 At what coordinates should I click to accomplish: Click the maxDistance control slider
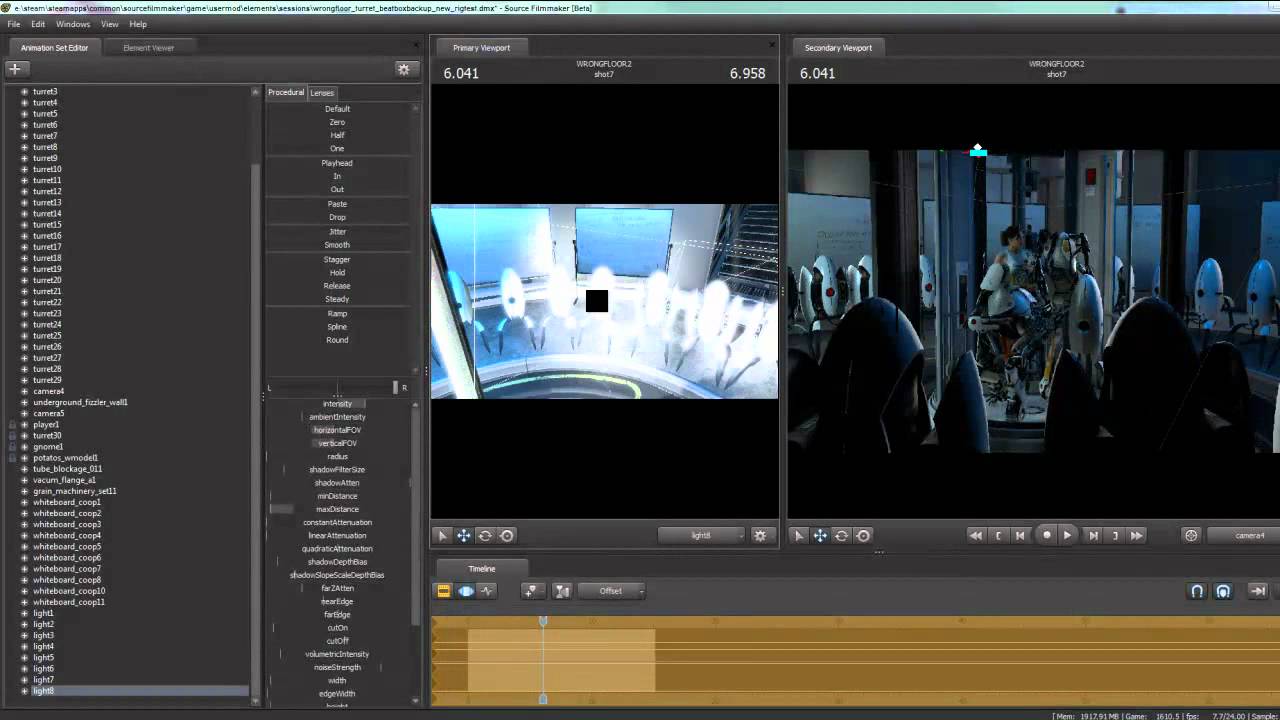pos(337,510)
